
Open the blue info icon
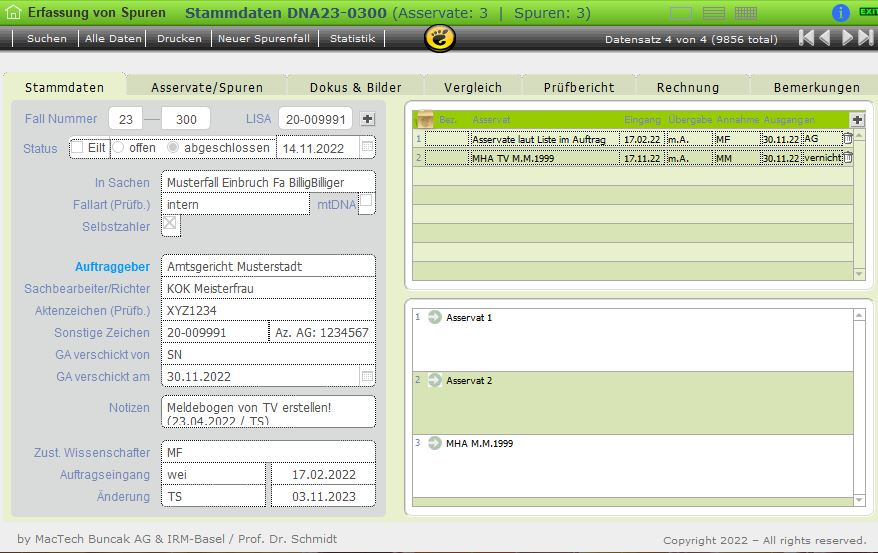[x=840, y=12]
